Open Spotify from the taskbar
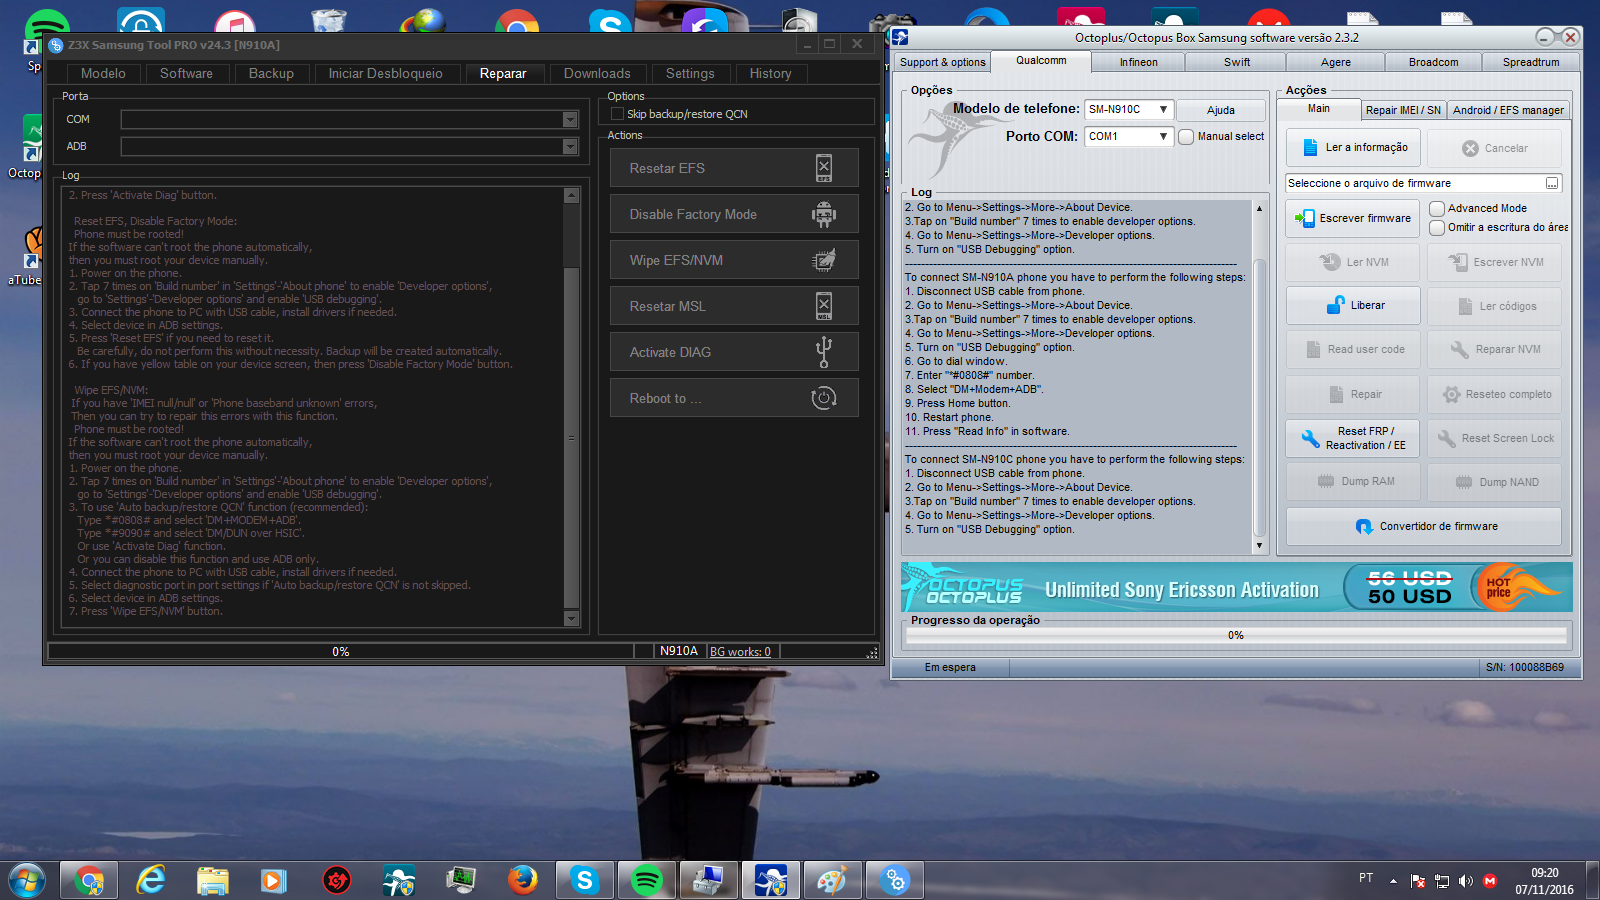Screen dimensions: 1600x900 (647, 880)
